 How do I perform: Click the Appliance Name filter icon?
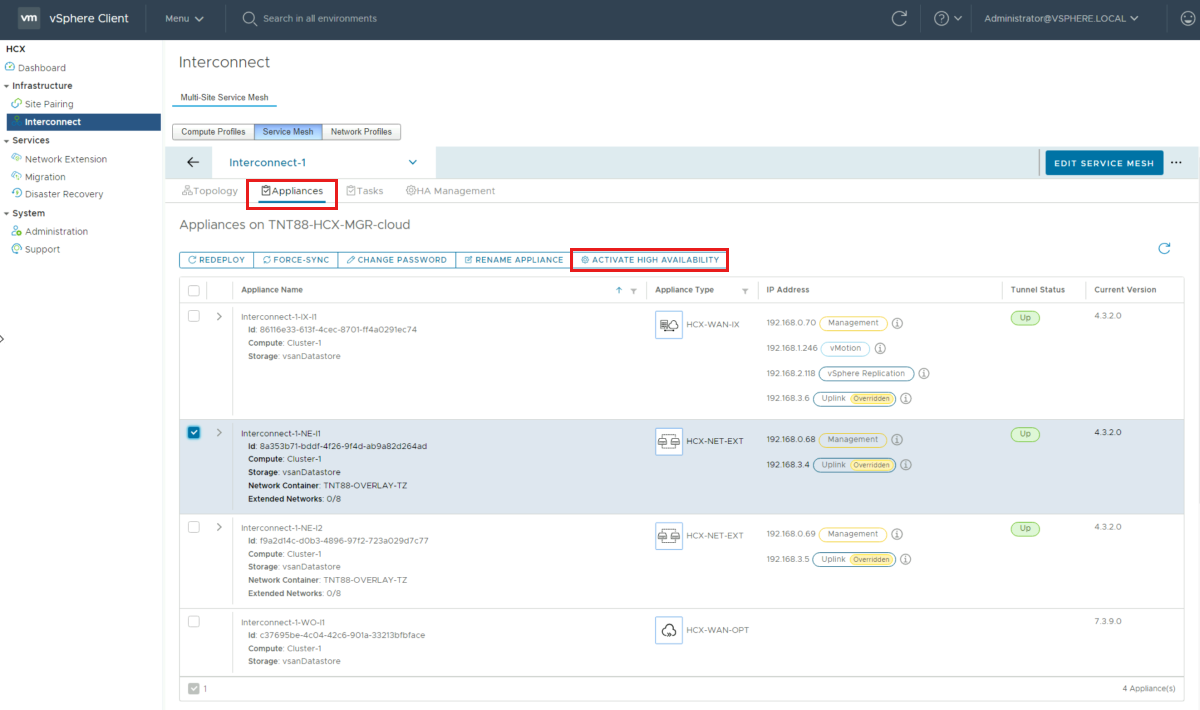click(633, 291)
